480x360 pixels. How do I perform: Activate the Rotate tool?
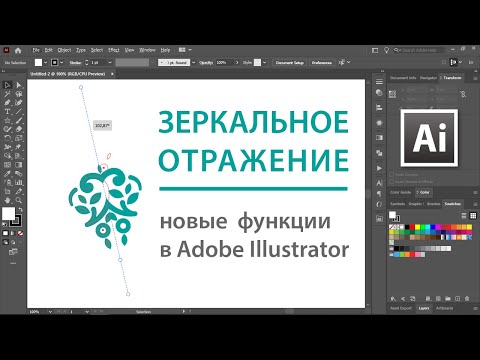point(8,138)
